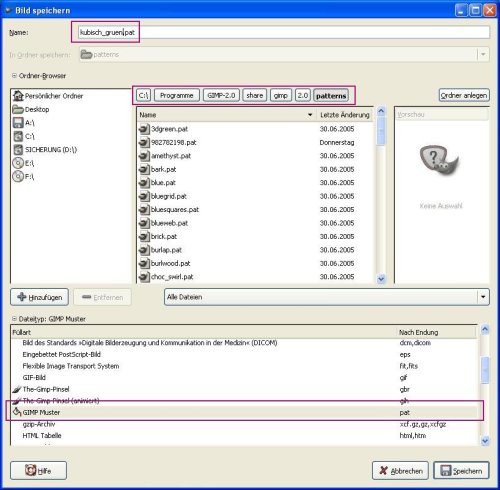Sort files by the Letzte Änderung column
The width and height of the screenshot is (500, 490).
[x=345, y=115]
